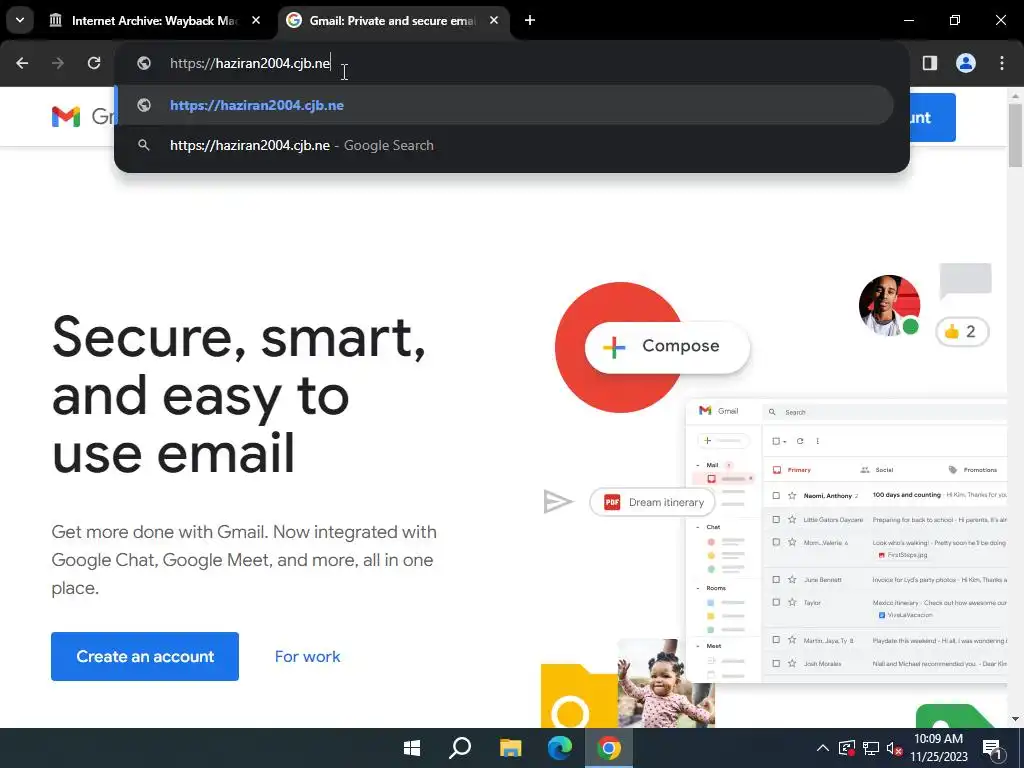This screenshot has width=1024, height=768.
Task: Go back with the browser back arrow
Action: [x=22, y=63]
